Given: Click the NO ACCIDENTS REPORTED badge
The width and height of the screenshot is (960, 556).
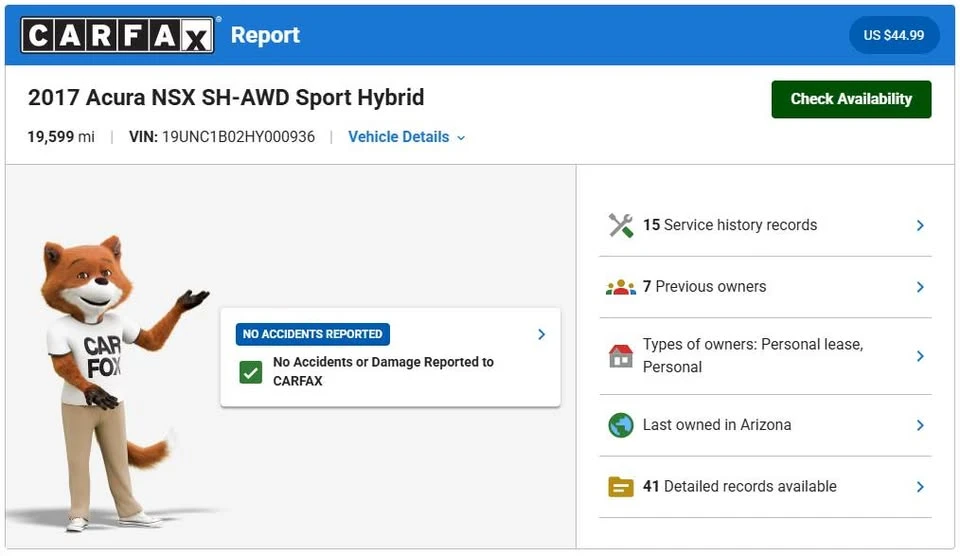Looking at the screenshot, I should point(312,334).
